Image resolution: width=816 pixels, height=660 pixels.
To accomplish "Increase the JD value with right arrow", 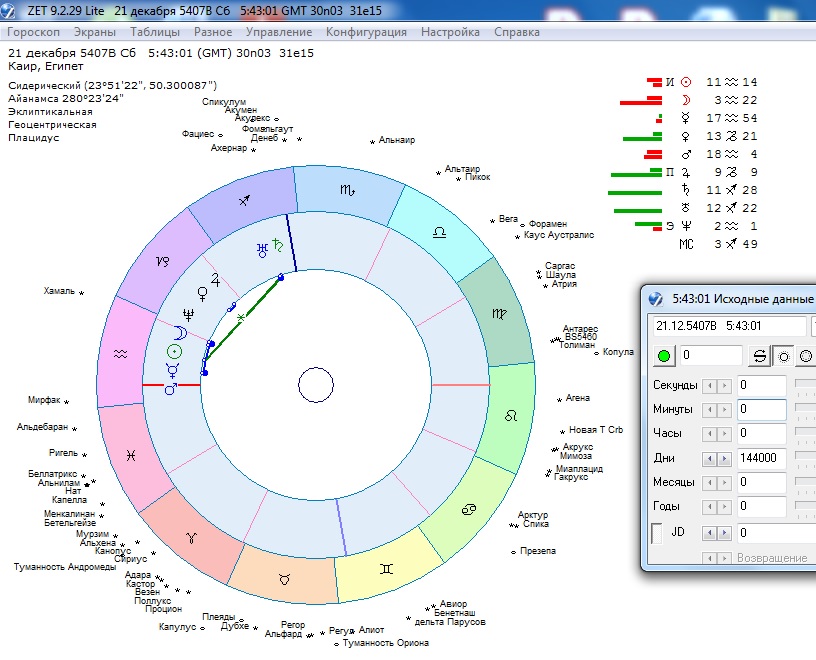I will tap(724, 533).
